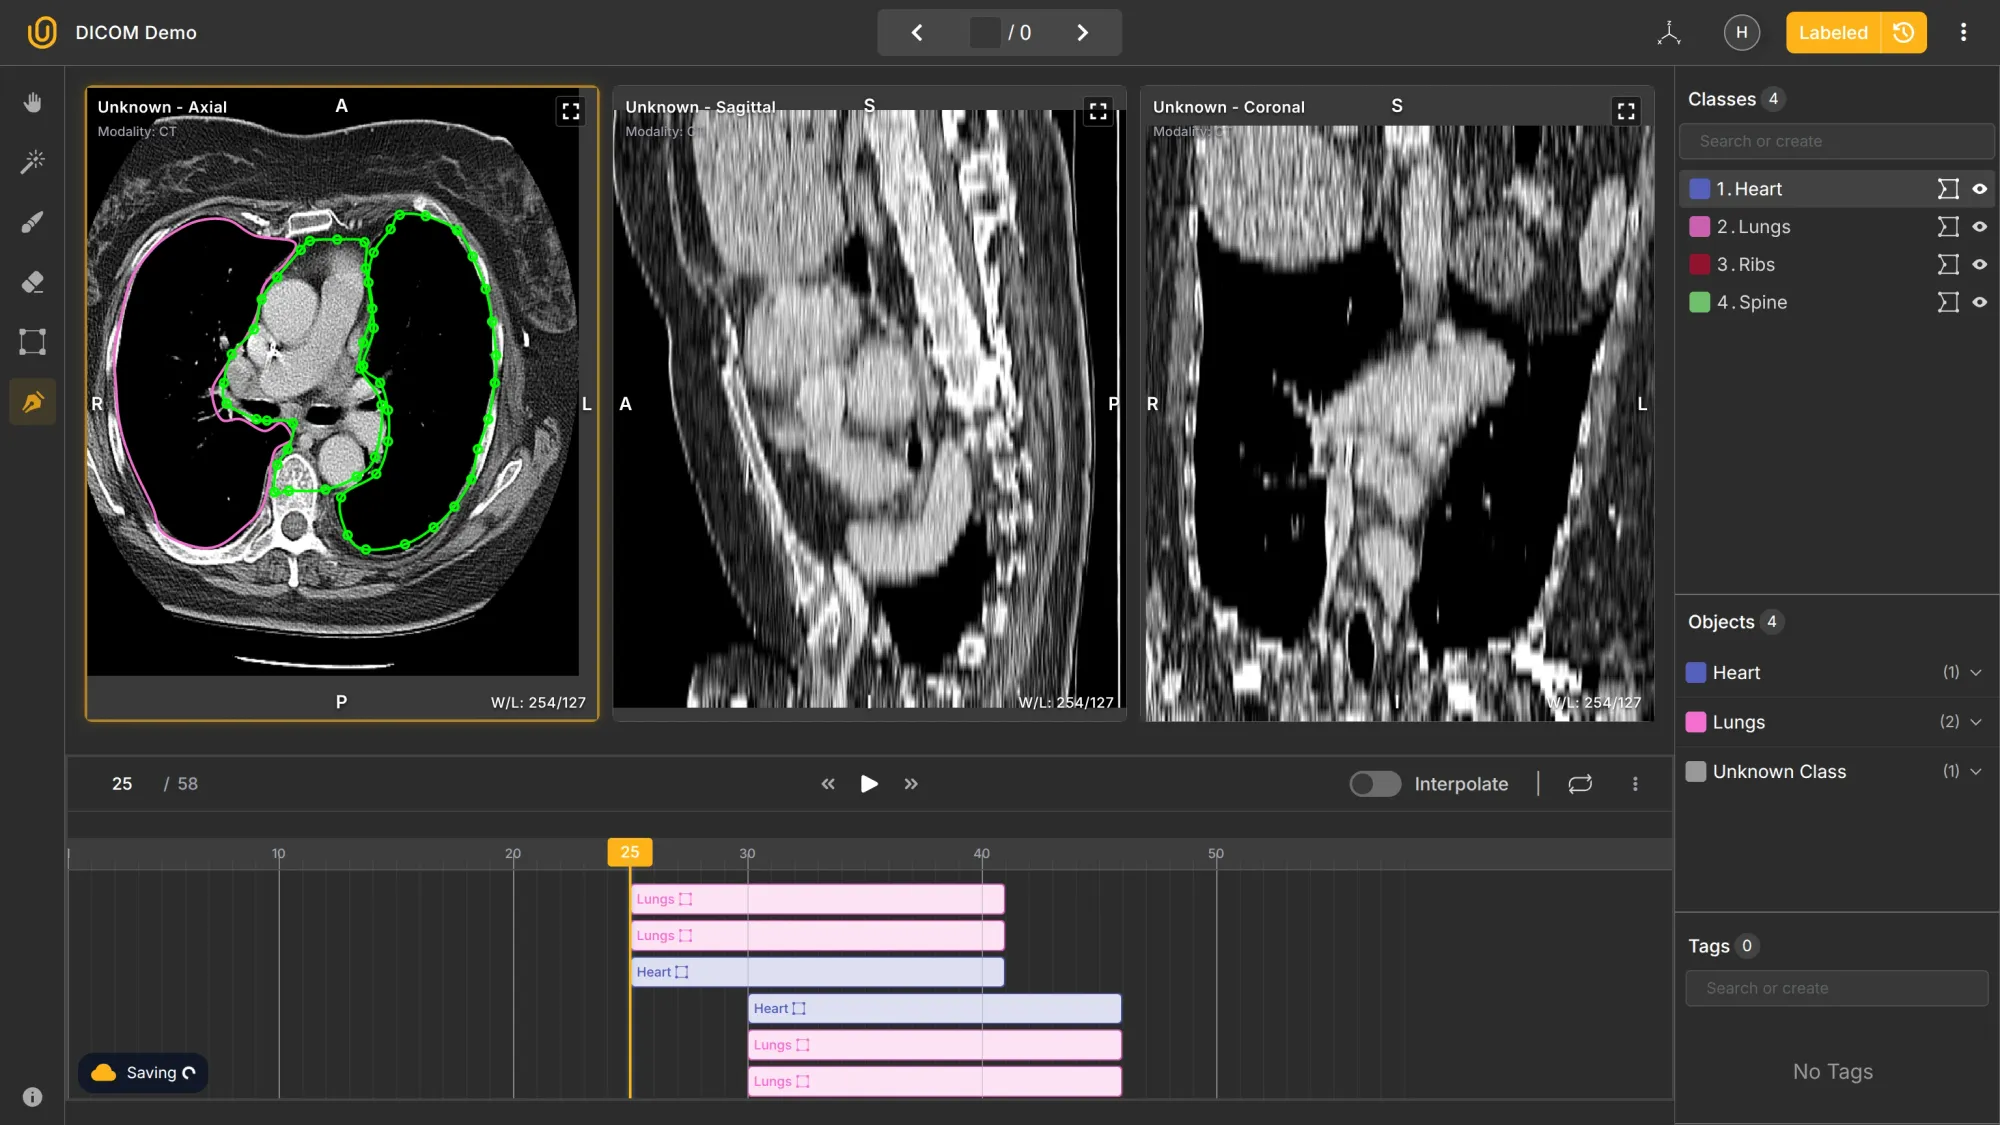Expand the Lungs object entry

tap(1976, 722)
